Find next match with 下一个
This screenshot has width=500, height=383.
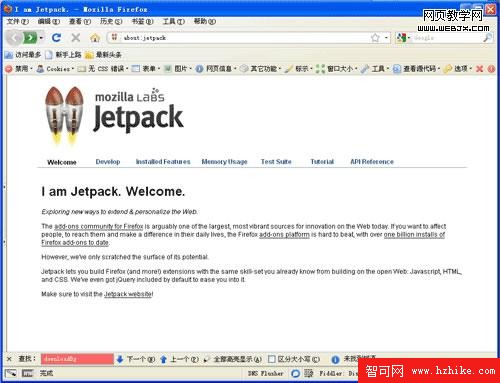[x=136, y=359]
